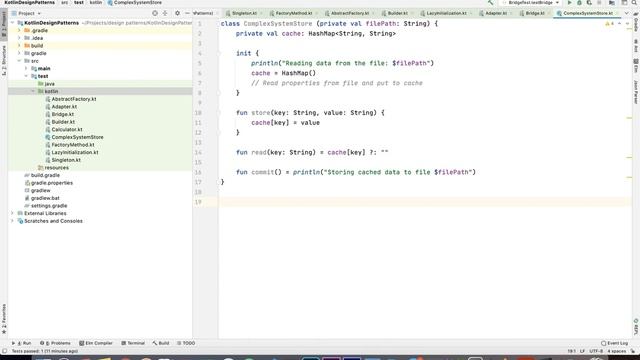
Task: Start debugging with the bug icon
Action: tap(579, 2)
